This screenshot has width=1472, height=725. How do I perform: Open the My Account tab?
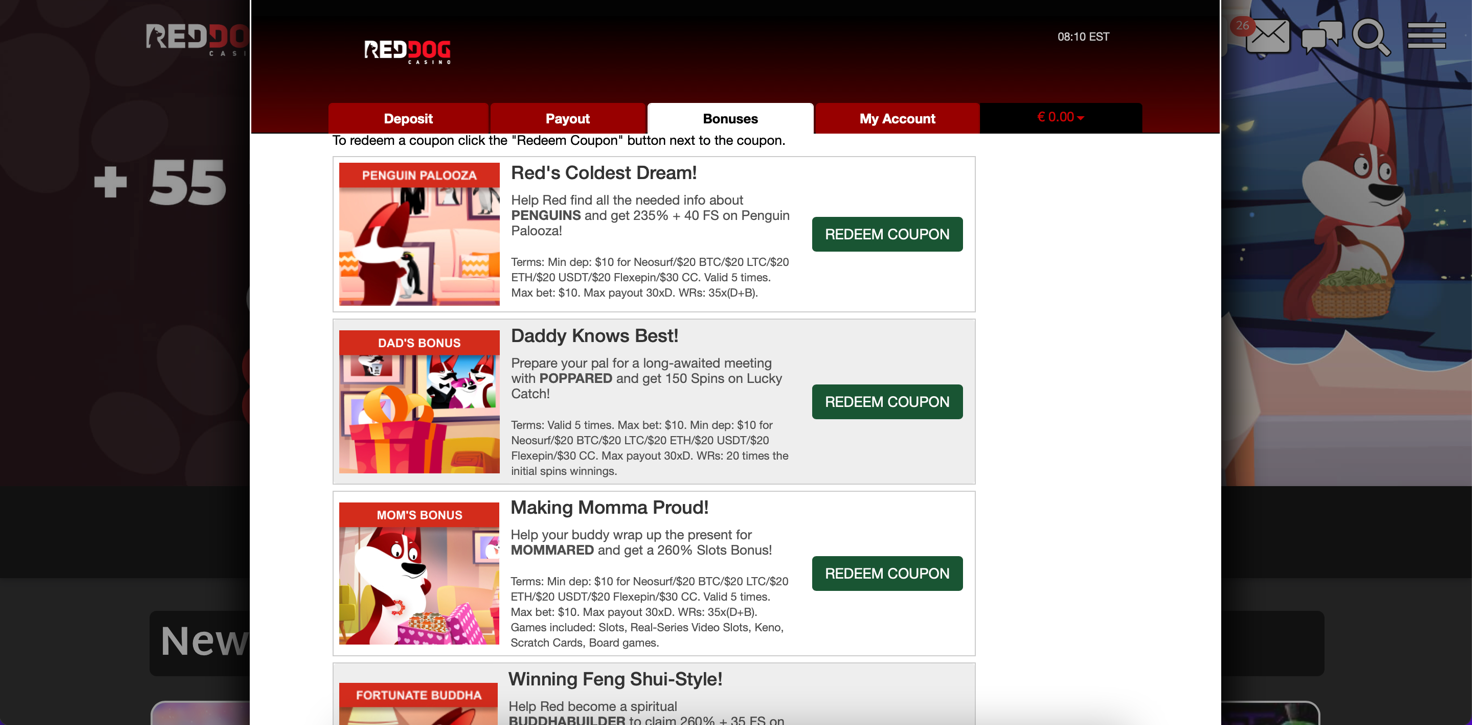pyautogui.click(x=897, y=118)
